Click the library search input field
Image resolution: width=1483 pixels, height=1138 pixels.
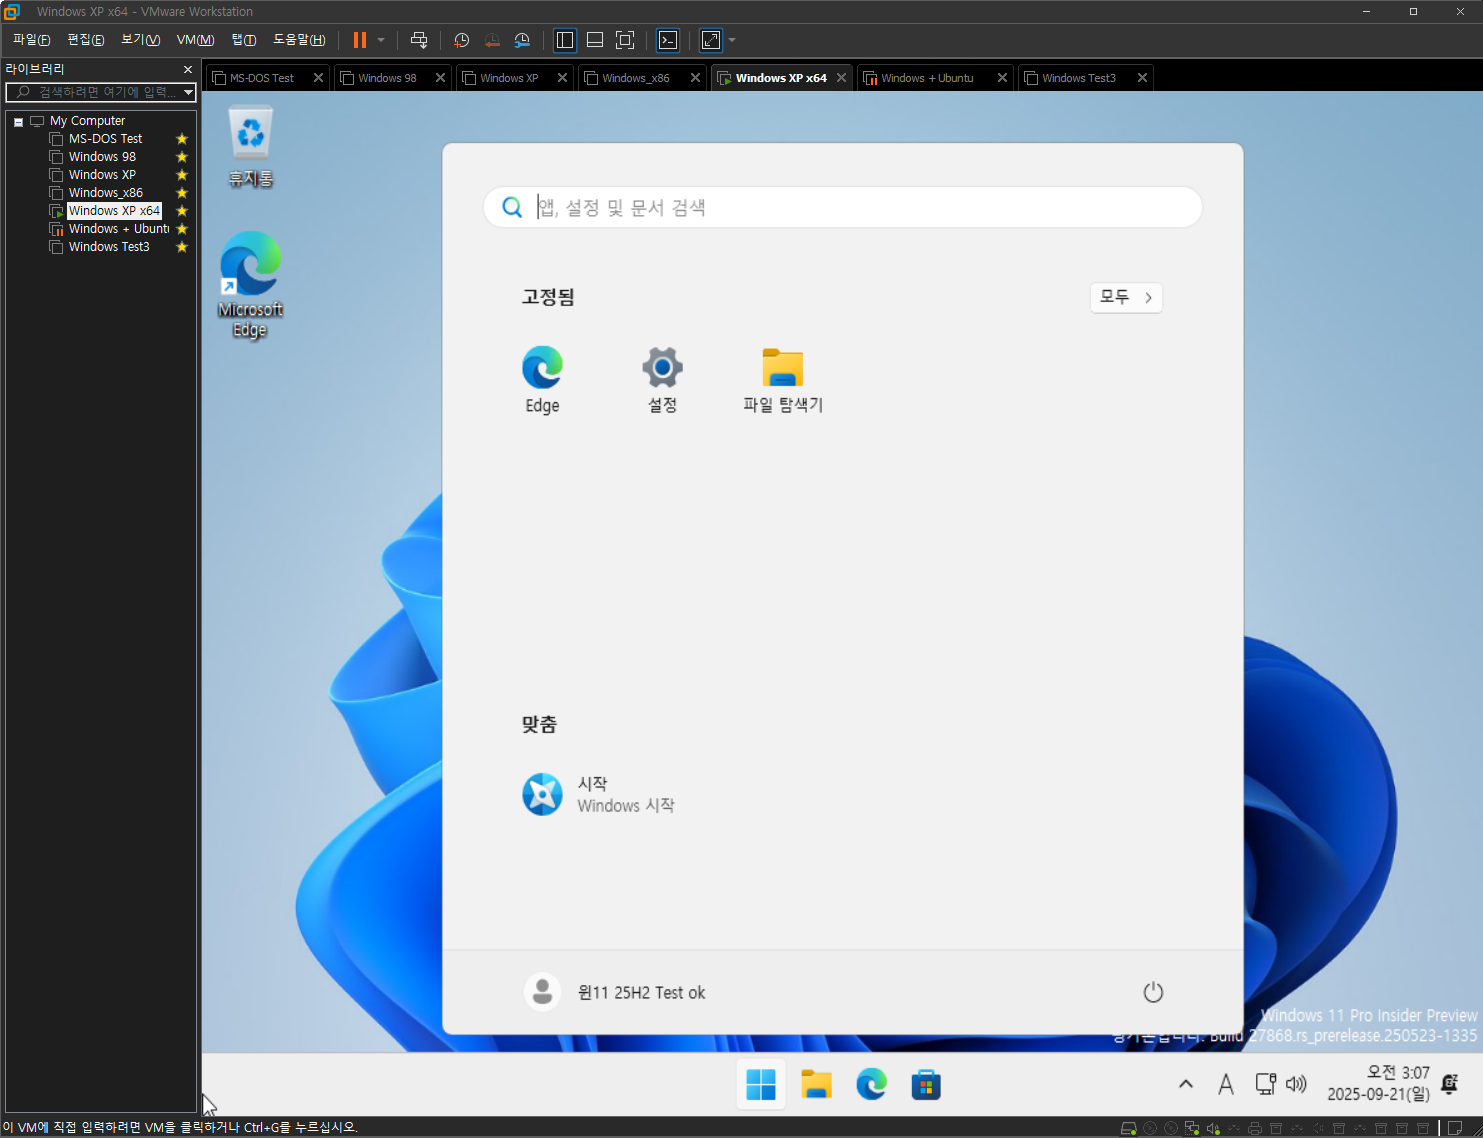(92, 92)
